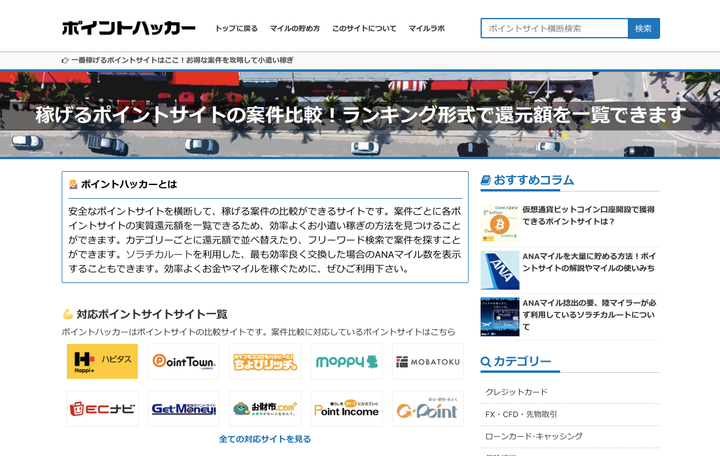Open the PointTown logo tile
The height and width of the screenshot is (456, 720).
[x=184, y=361]
